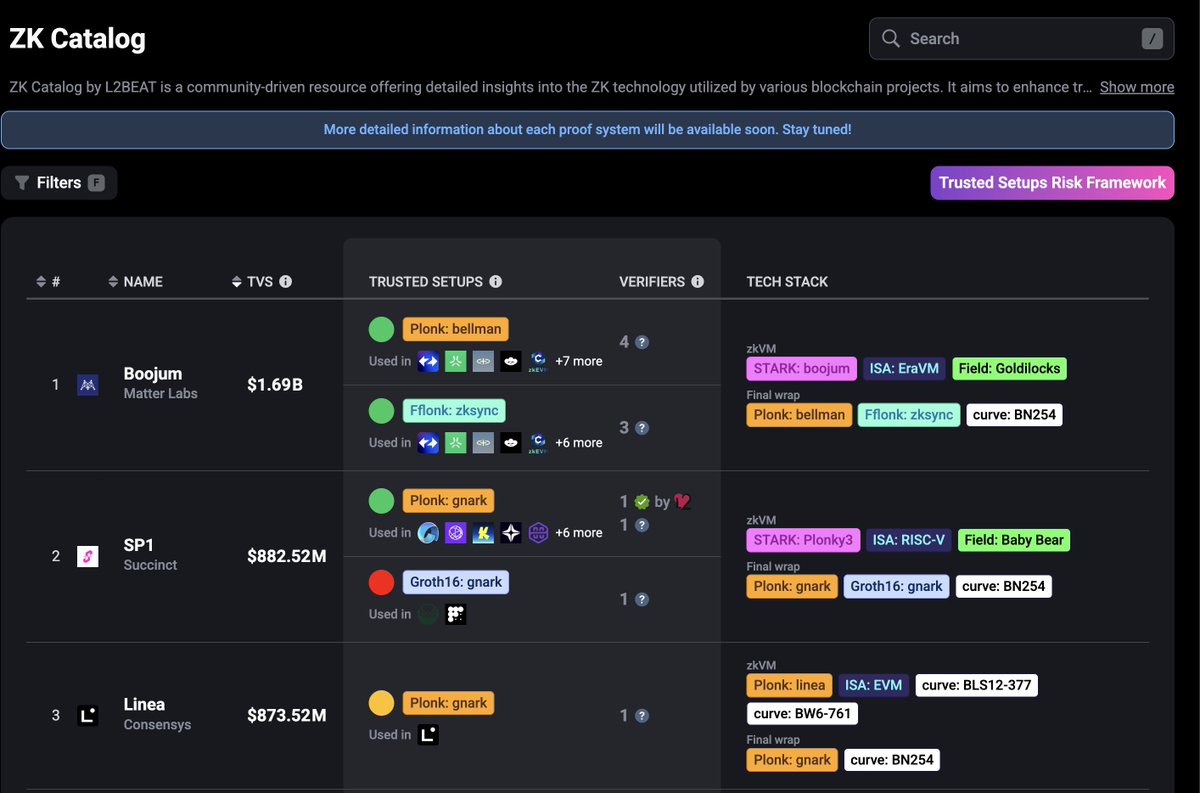Click question mark beside 3 verifiers
This screenshot has width=1200, height=793.
point(642,428)
